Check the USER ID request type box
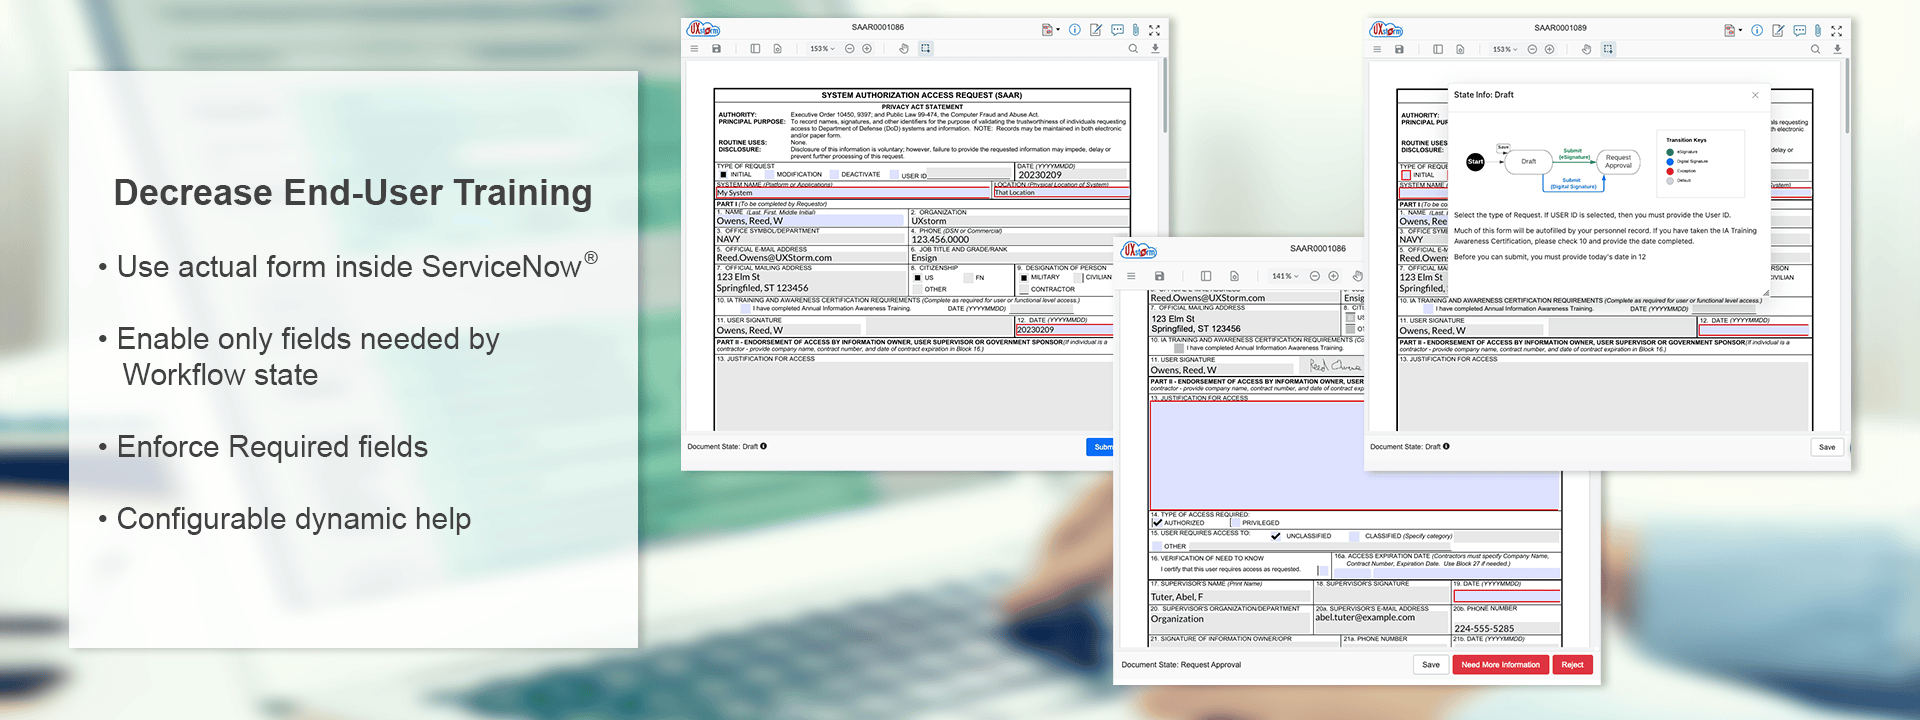 (894, 175)
